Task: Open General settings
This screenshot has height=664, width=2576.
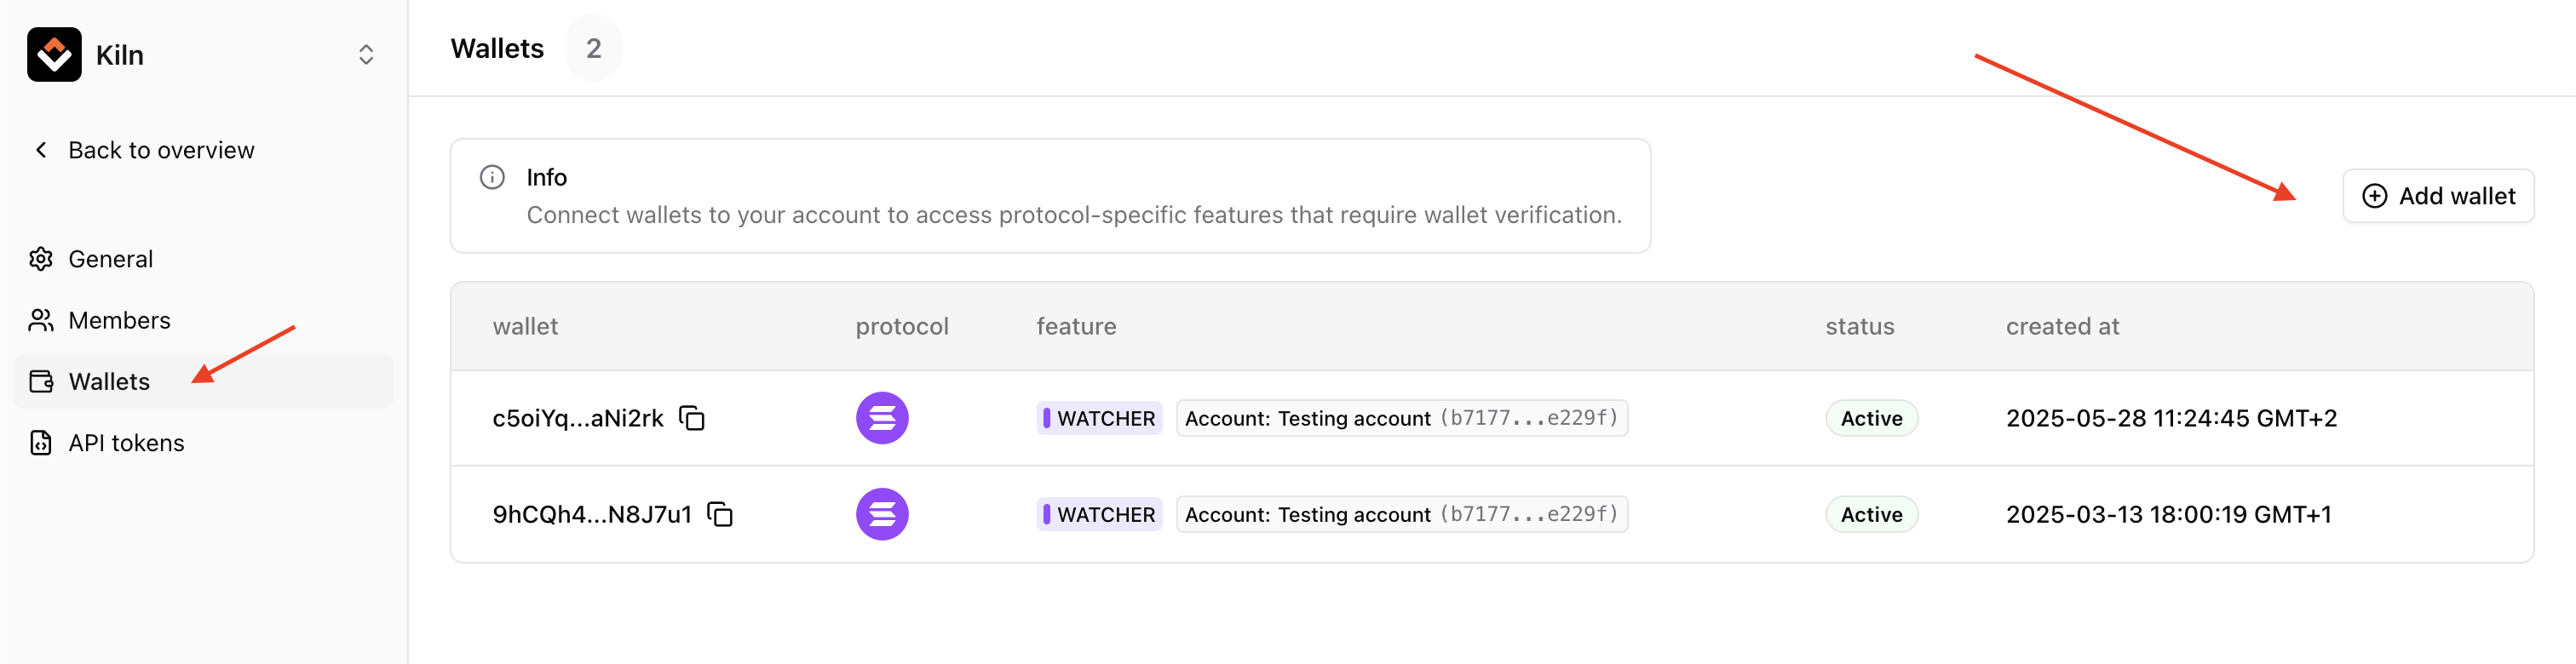Action: (x=110, y=259)
